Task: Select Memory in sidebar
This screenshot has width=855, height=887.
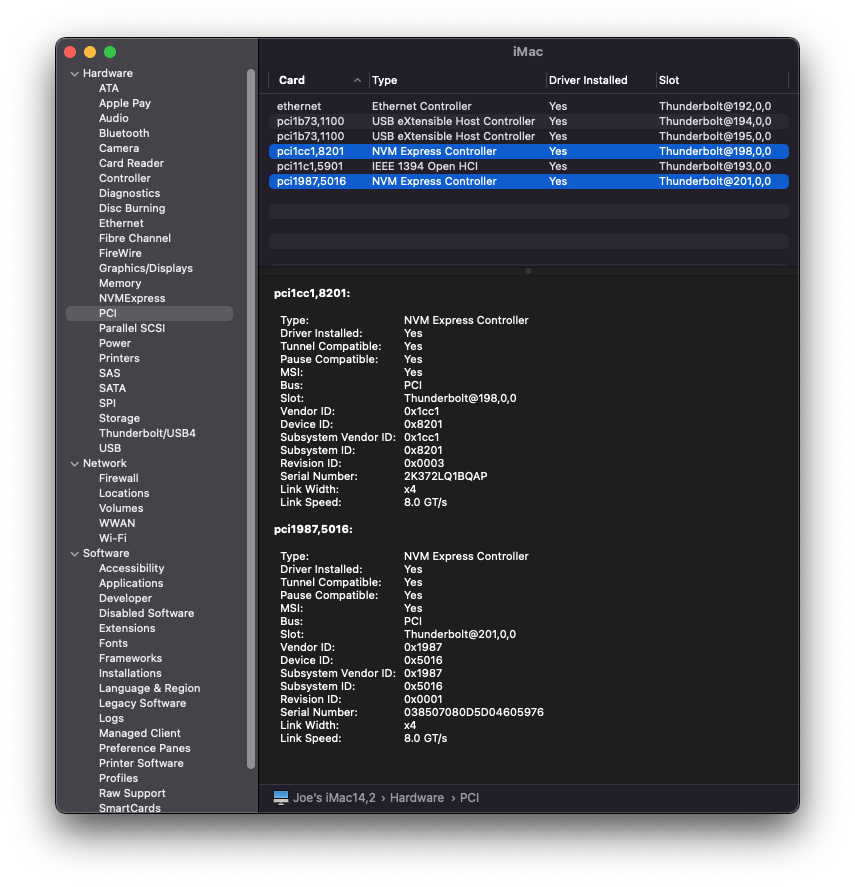Action: coord(120,283)
